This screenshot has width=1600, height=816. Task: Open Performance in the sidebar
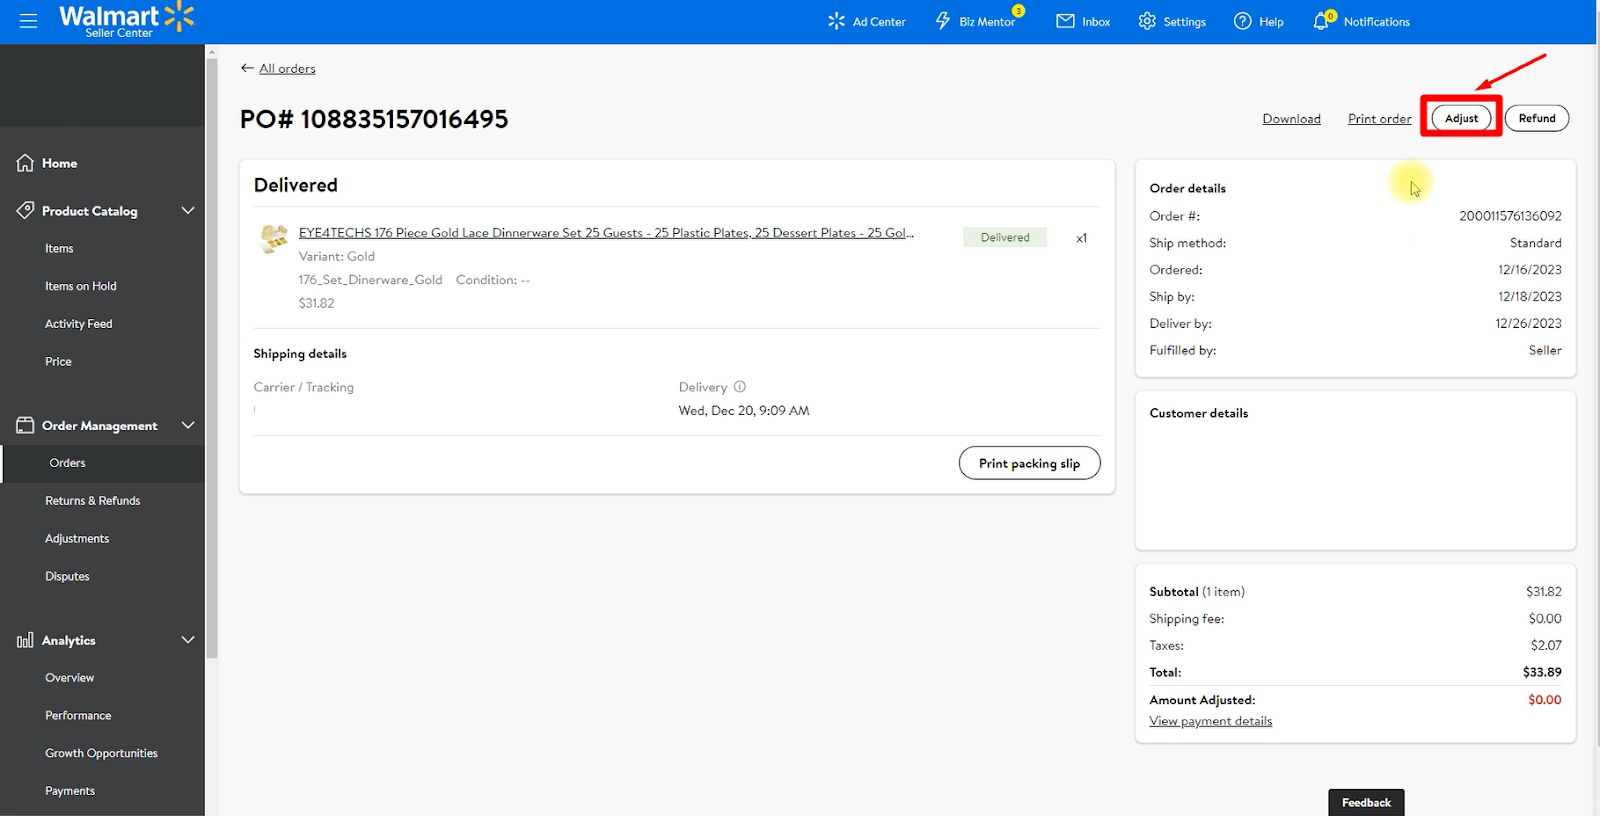tap(78, 716)
